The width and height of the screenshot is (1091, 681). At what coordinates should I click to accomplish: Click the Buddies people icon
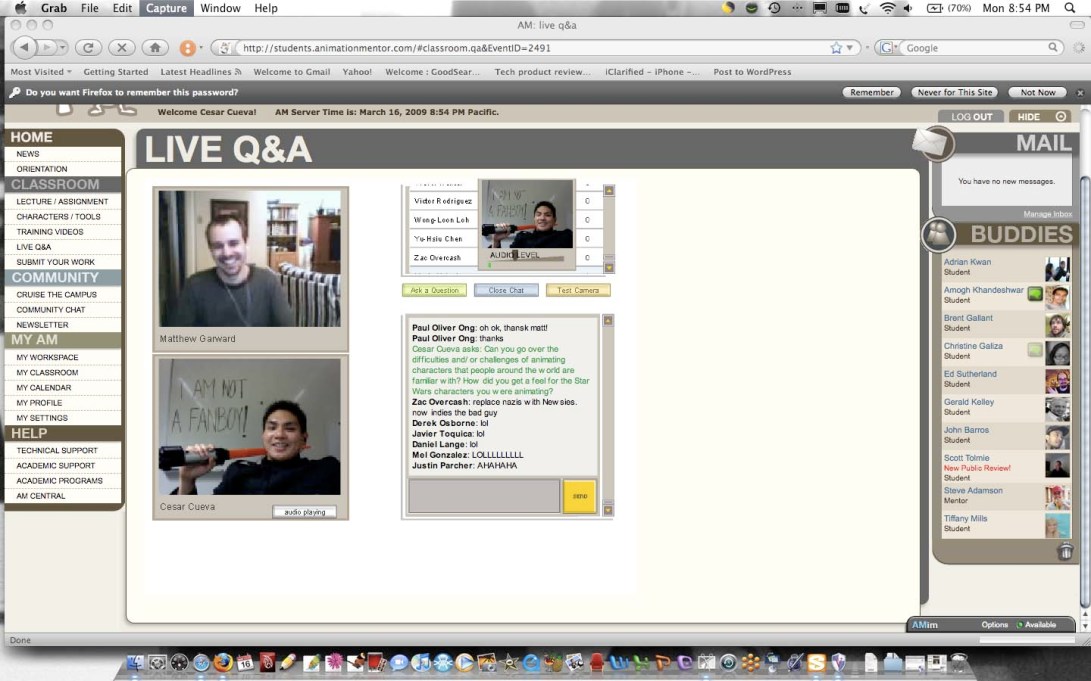pos(938,234)
